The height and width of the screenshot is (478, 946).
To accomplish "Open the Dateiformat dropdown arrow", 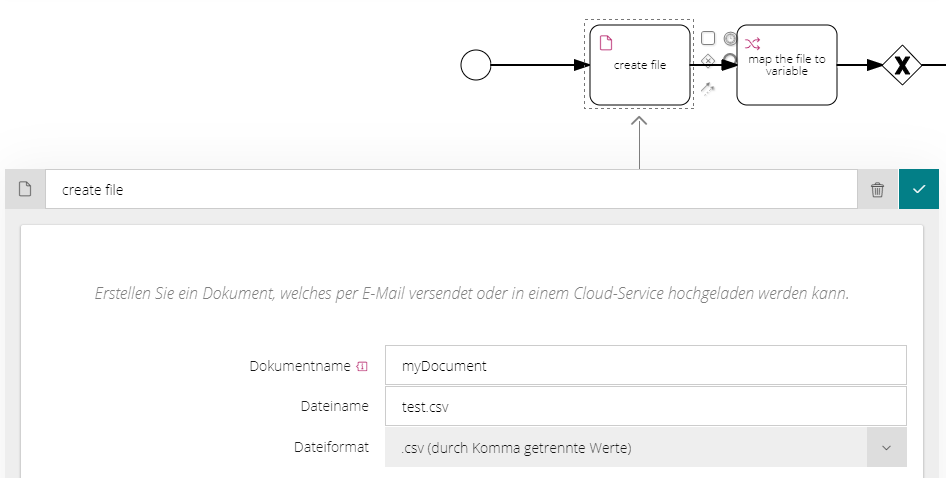I will [886, 448].
